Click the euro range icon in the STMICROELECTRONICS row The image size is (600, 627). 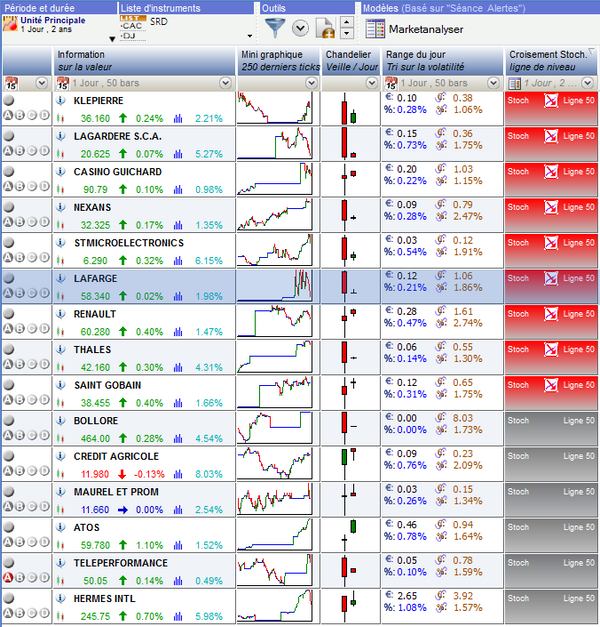coord(389,239)
